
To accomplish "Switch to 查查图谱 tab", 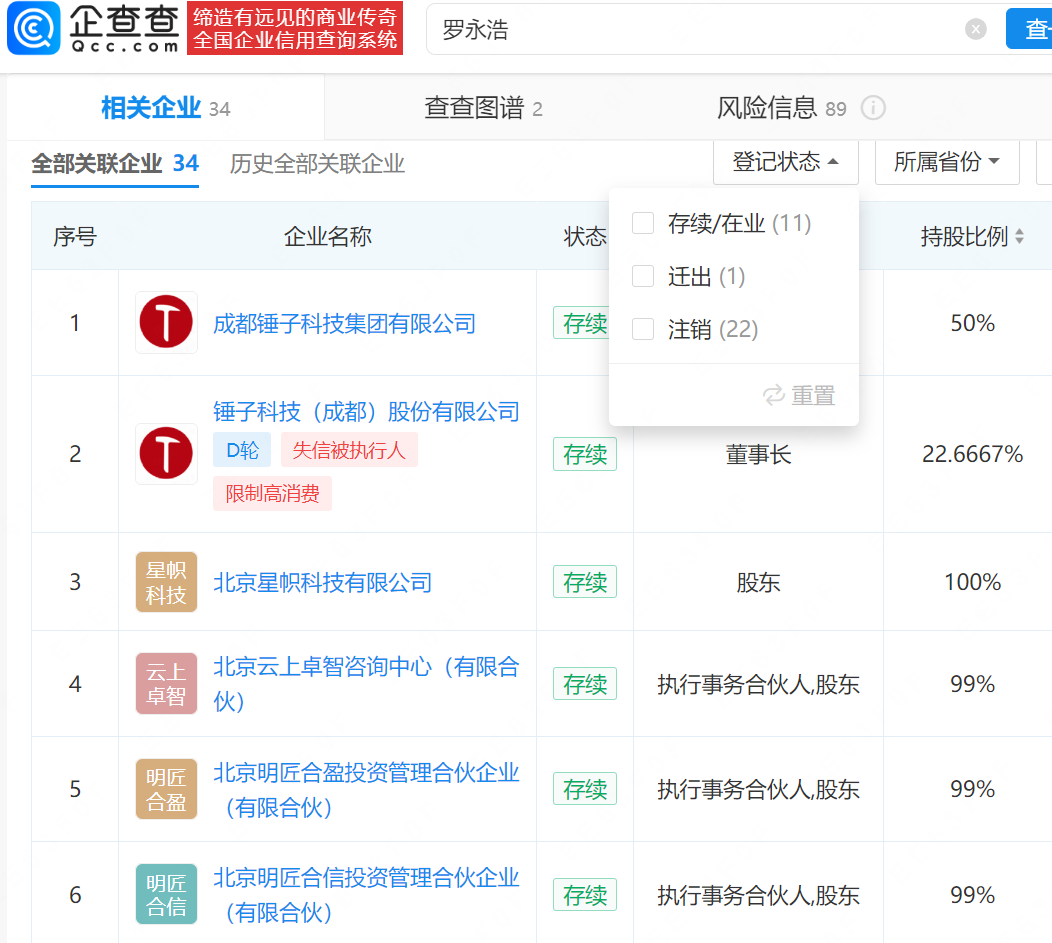I will click(483, 108).
